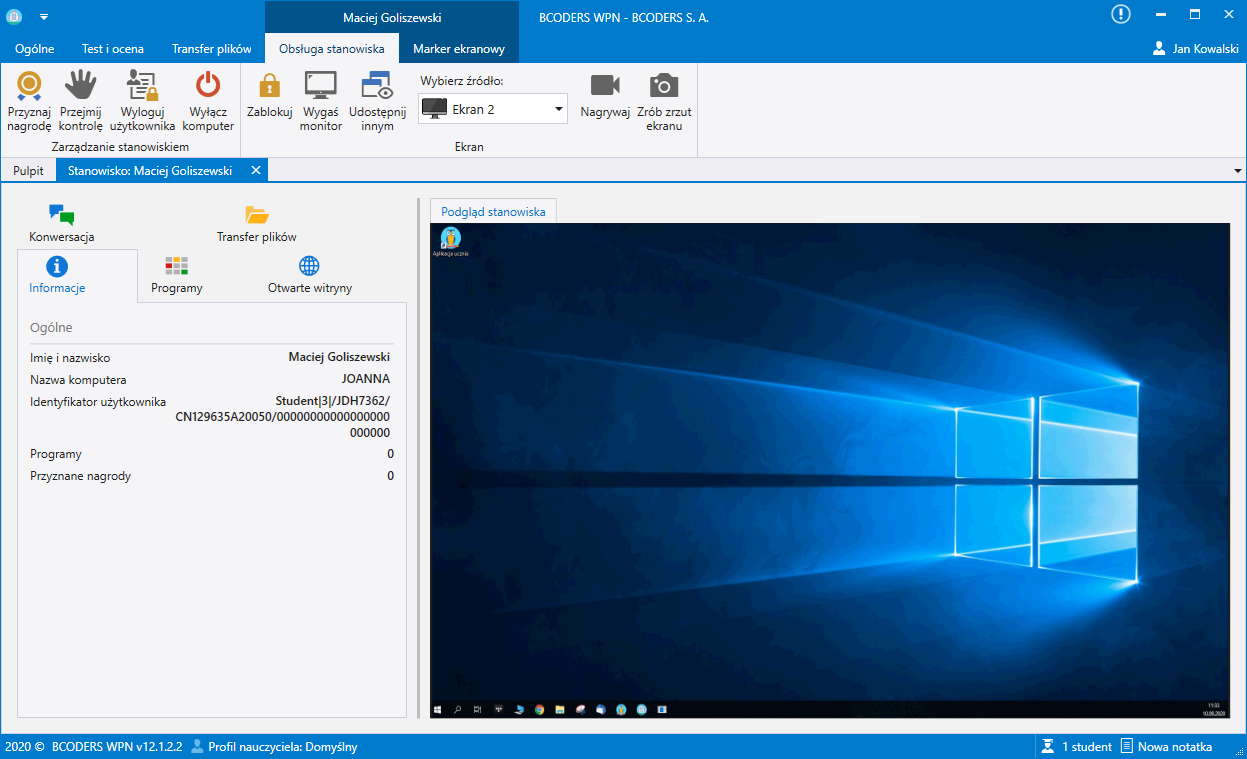This screenshot has height=759, width=1247.
Task: Click the 1 student status bar indicator
Action: click(x=1077, y=747)
